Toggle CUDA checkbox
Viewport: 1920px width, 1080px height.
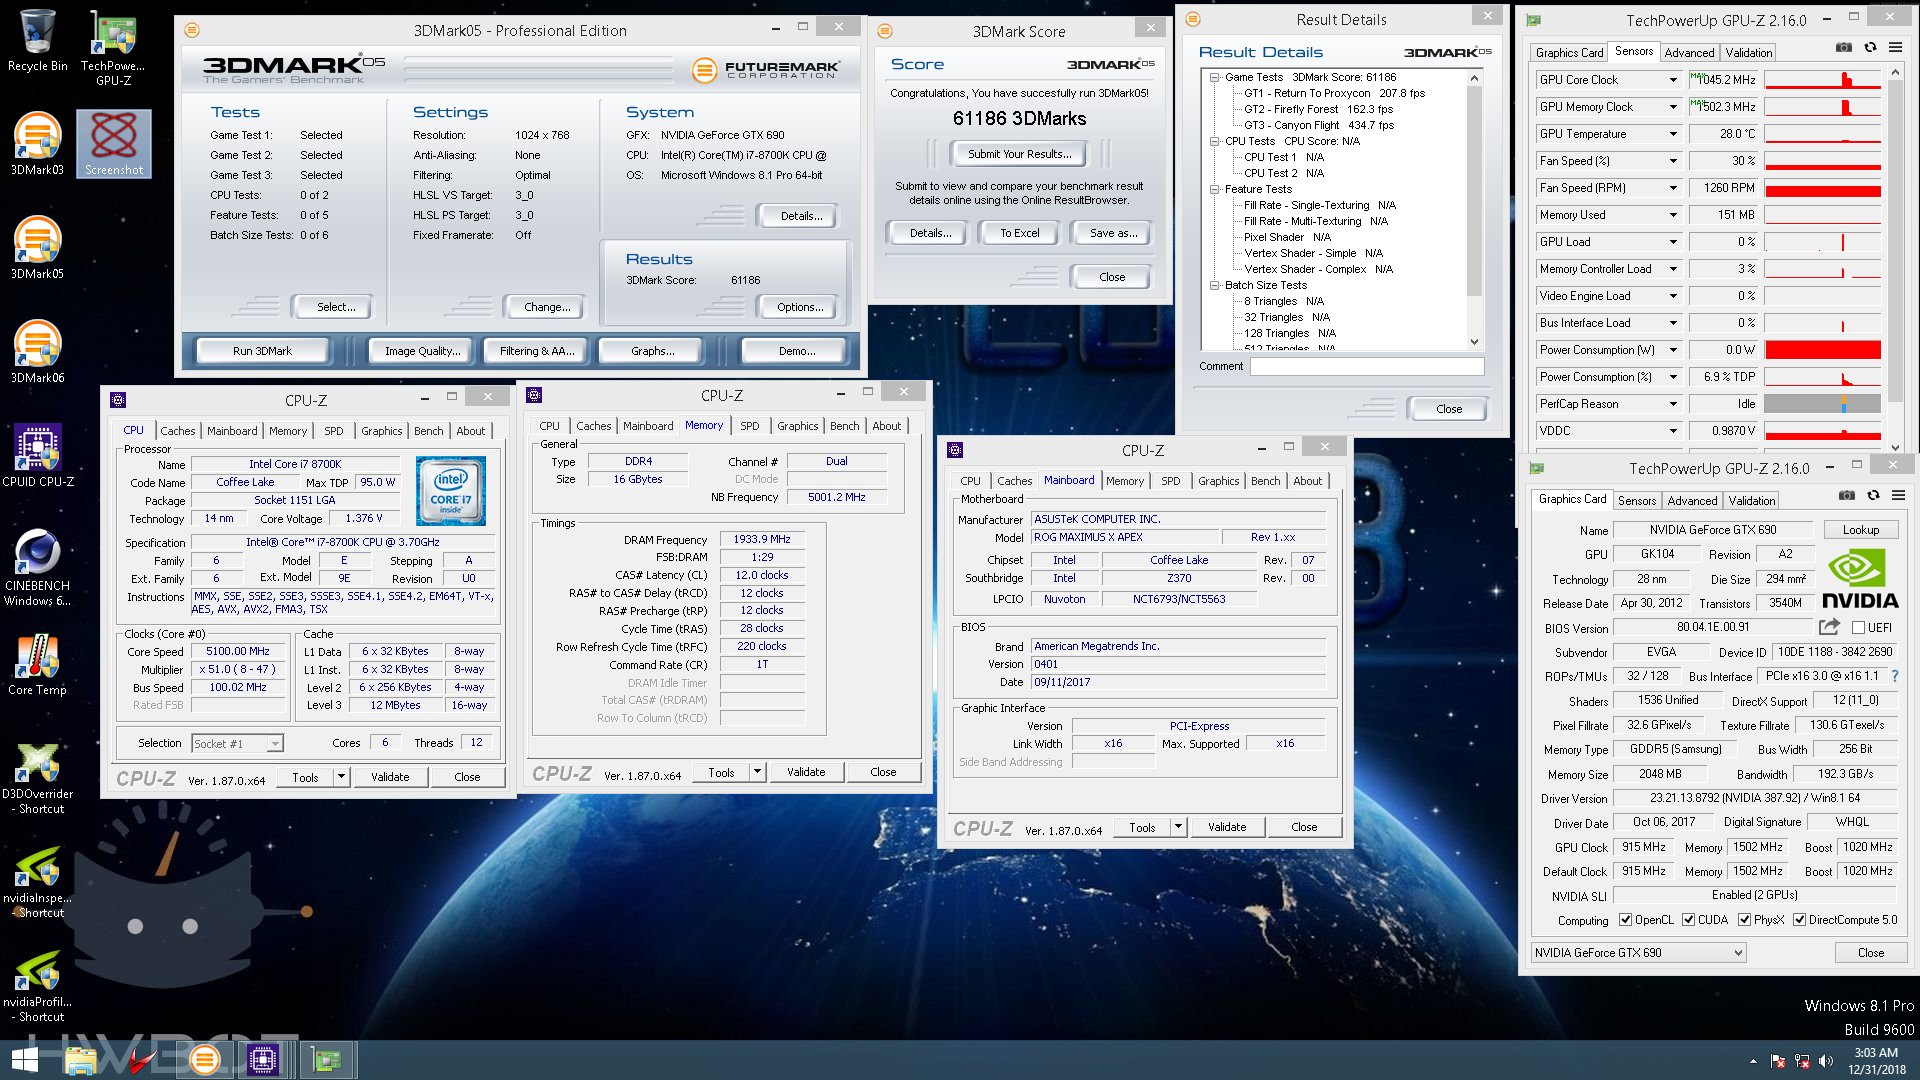(x=1689, y=920)
